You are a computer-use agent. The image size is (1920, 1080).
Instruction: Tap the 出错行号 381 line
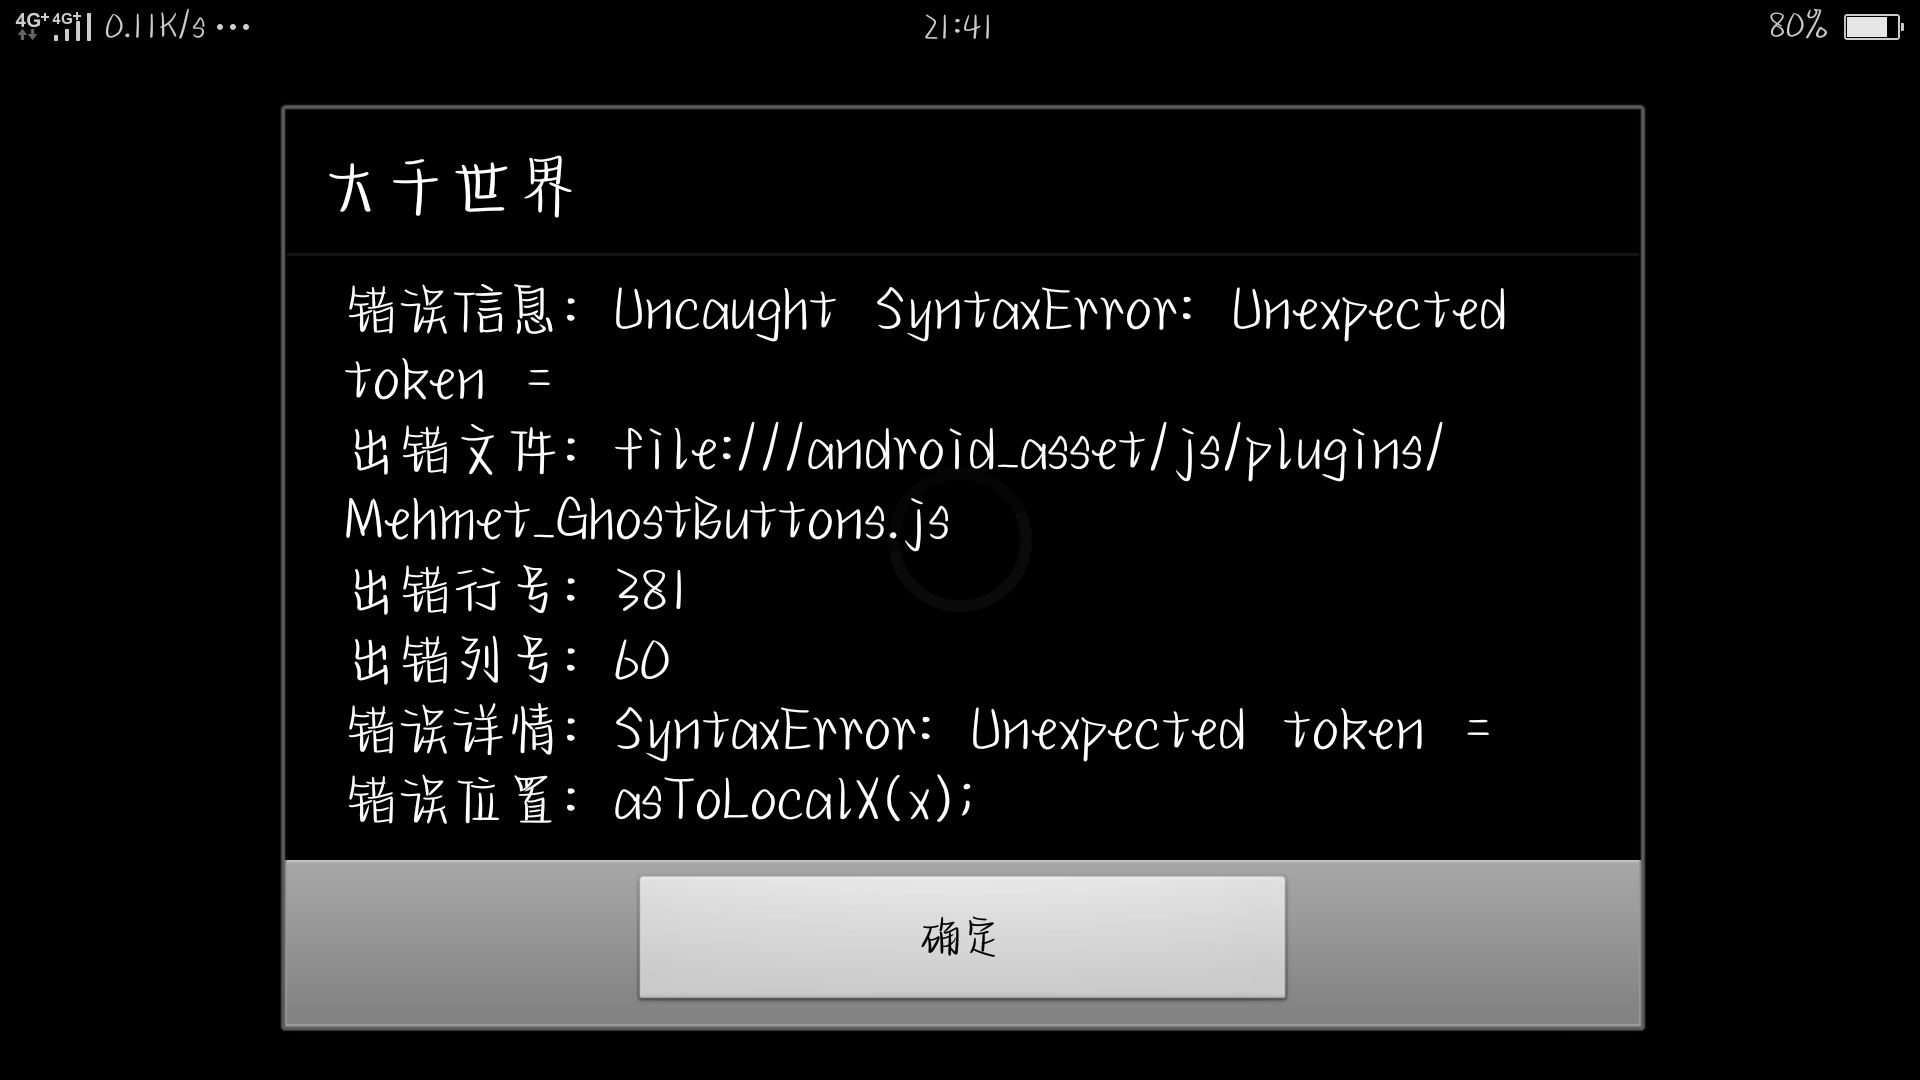click(x=517, y=590)
